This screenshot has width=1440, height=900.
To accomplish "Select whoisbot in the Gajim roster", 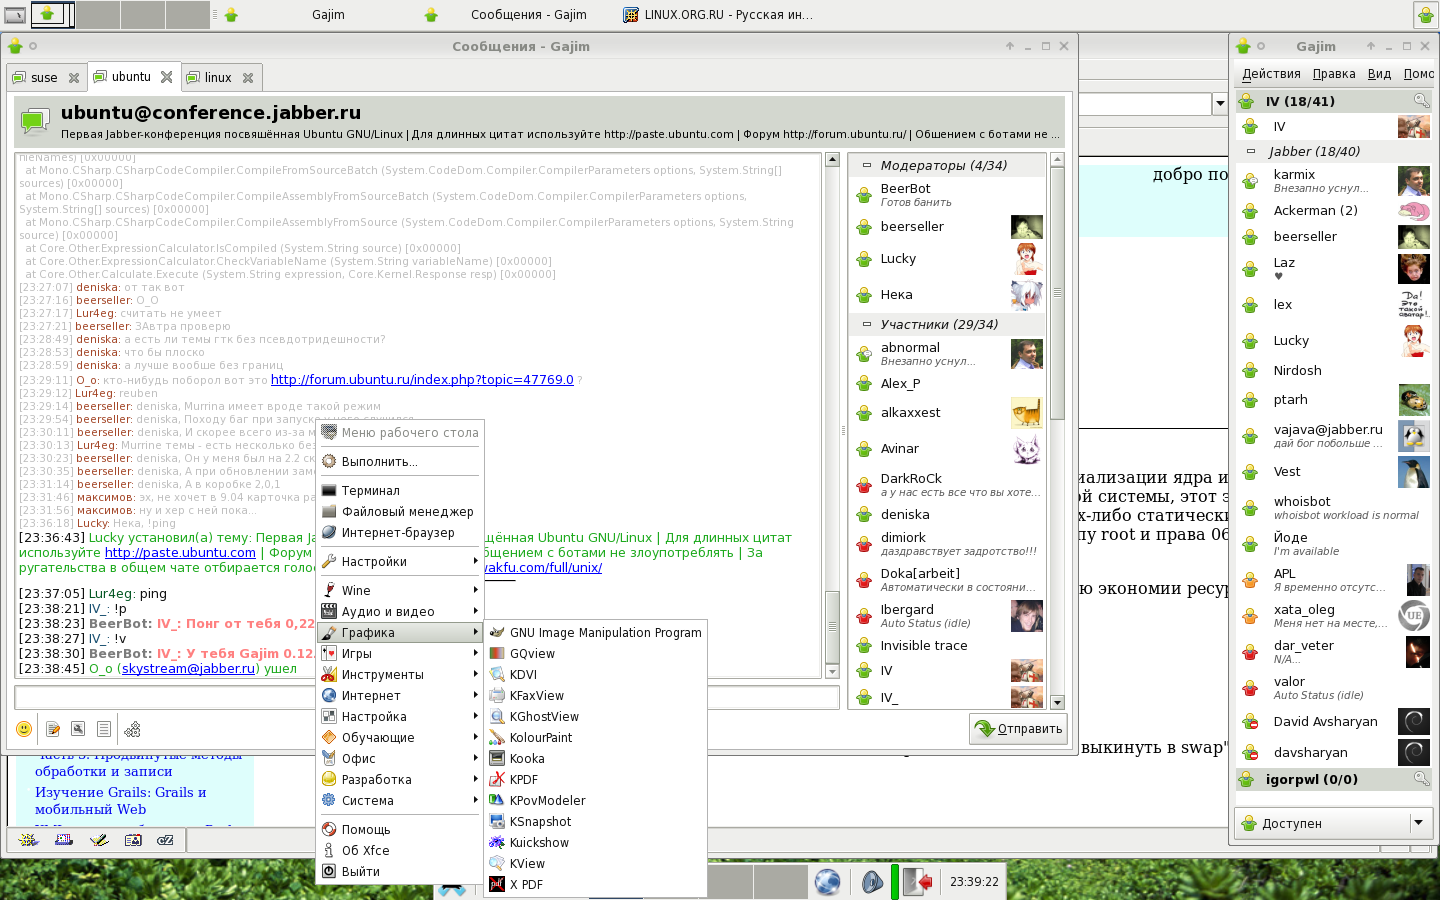I will pos(1332,507).
